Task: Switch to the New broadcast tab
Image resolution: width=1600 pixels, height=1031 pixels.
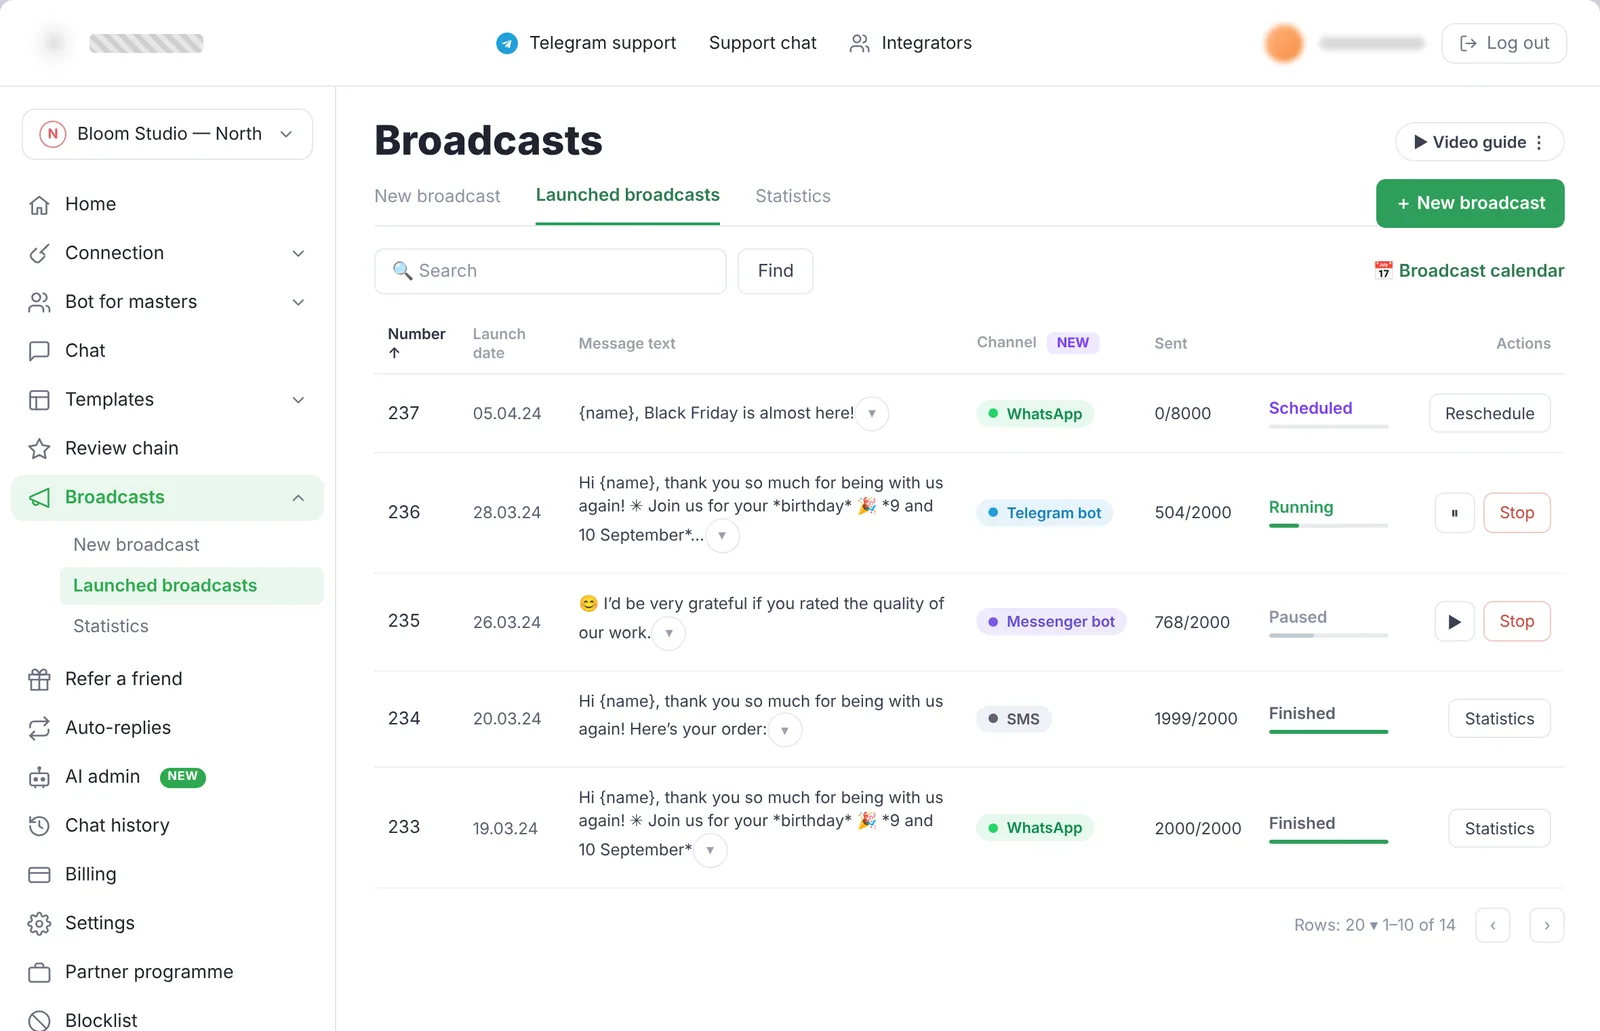Action: point(437,196)
